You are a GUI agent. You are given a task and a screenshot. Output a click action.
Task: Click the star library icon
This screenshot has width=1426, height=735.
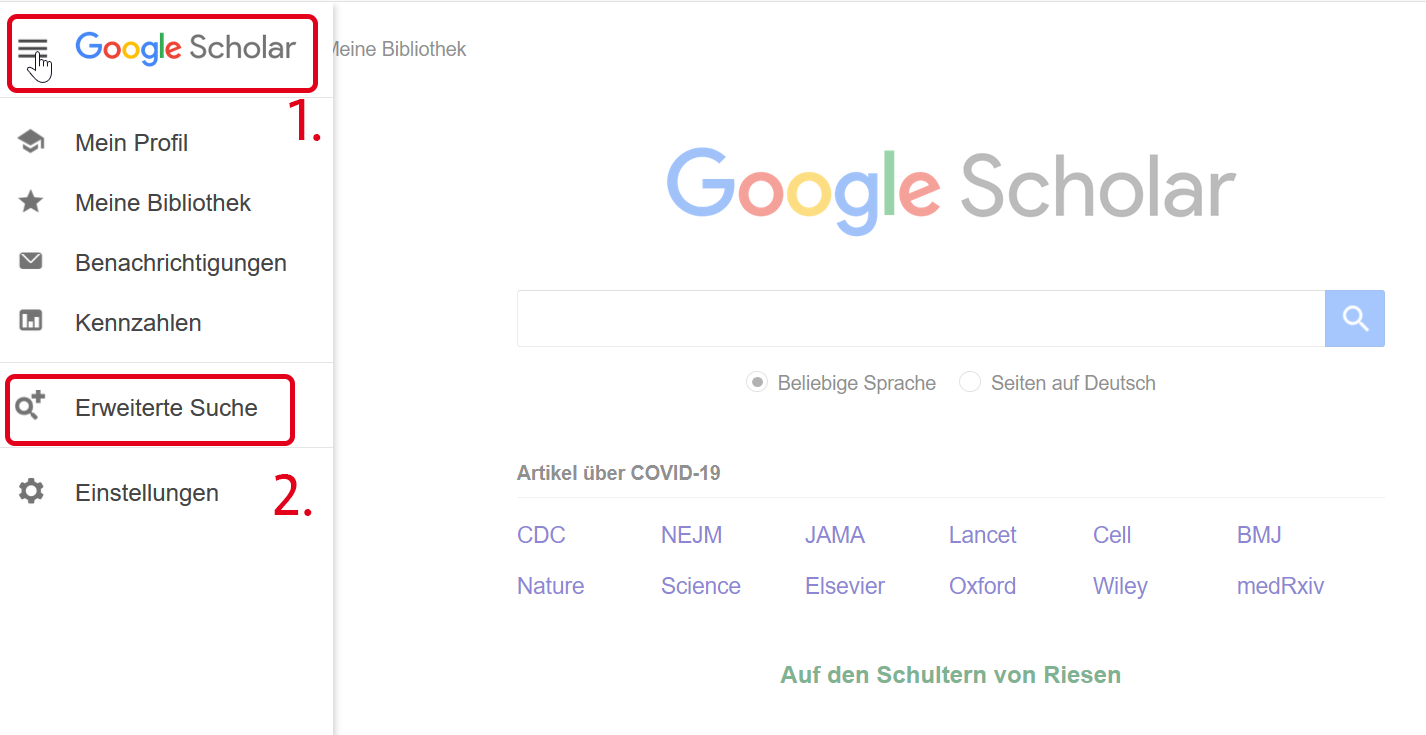(31, 202)
